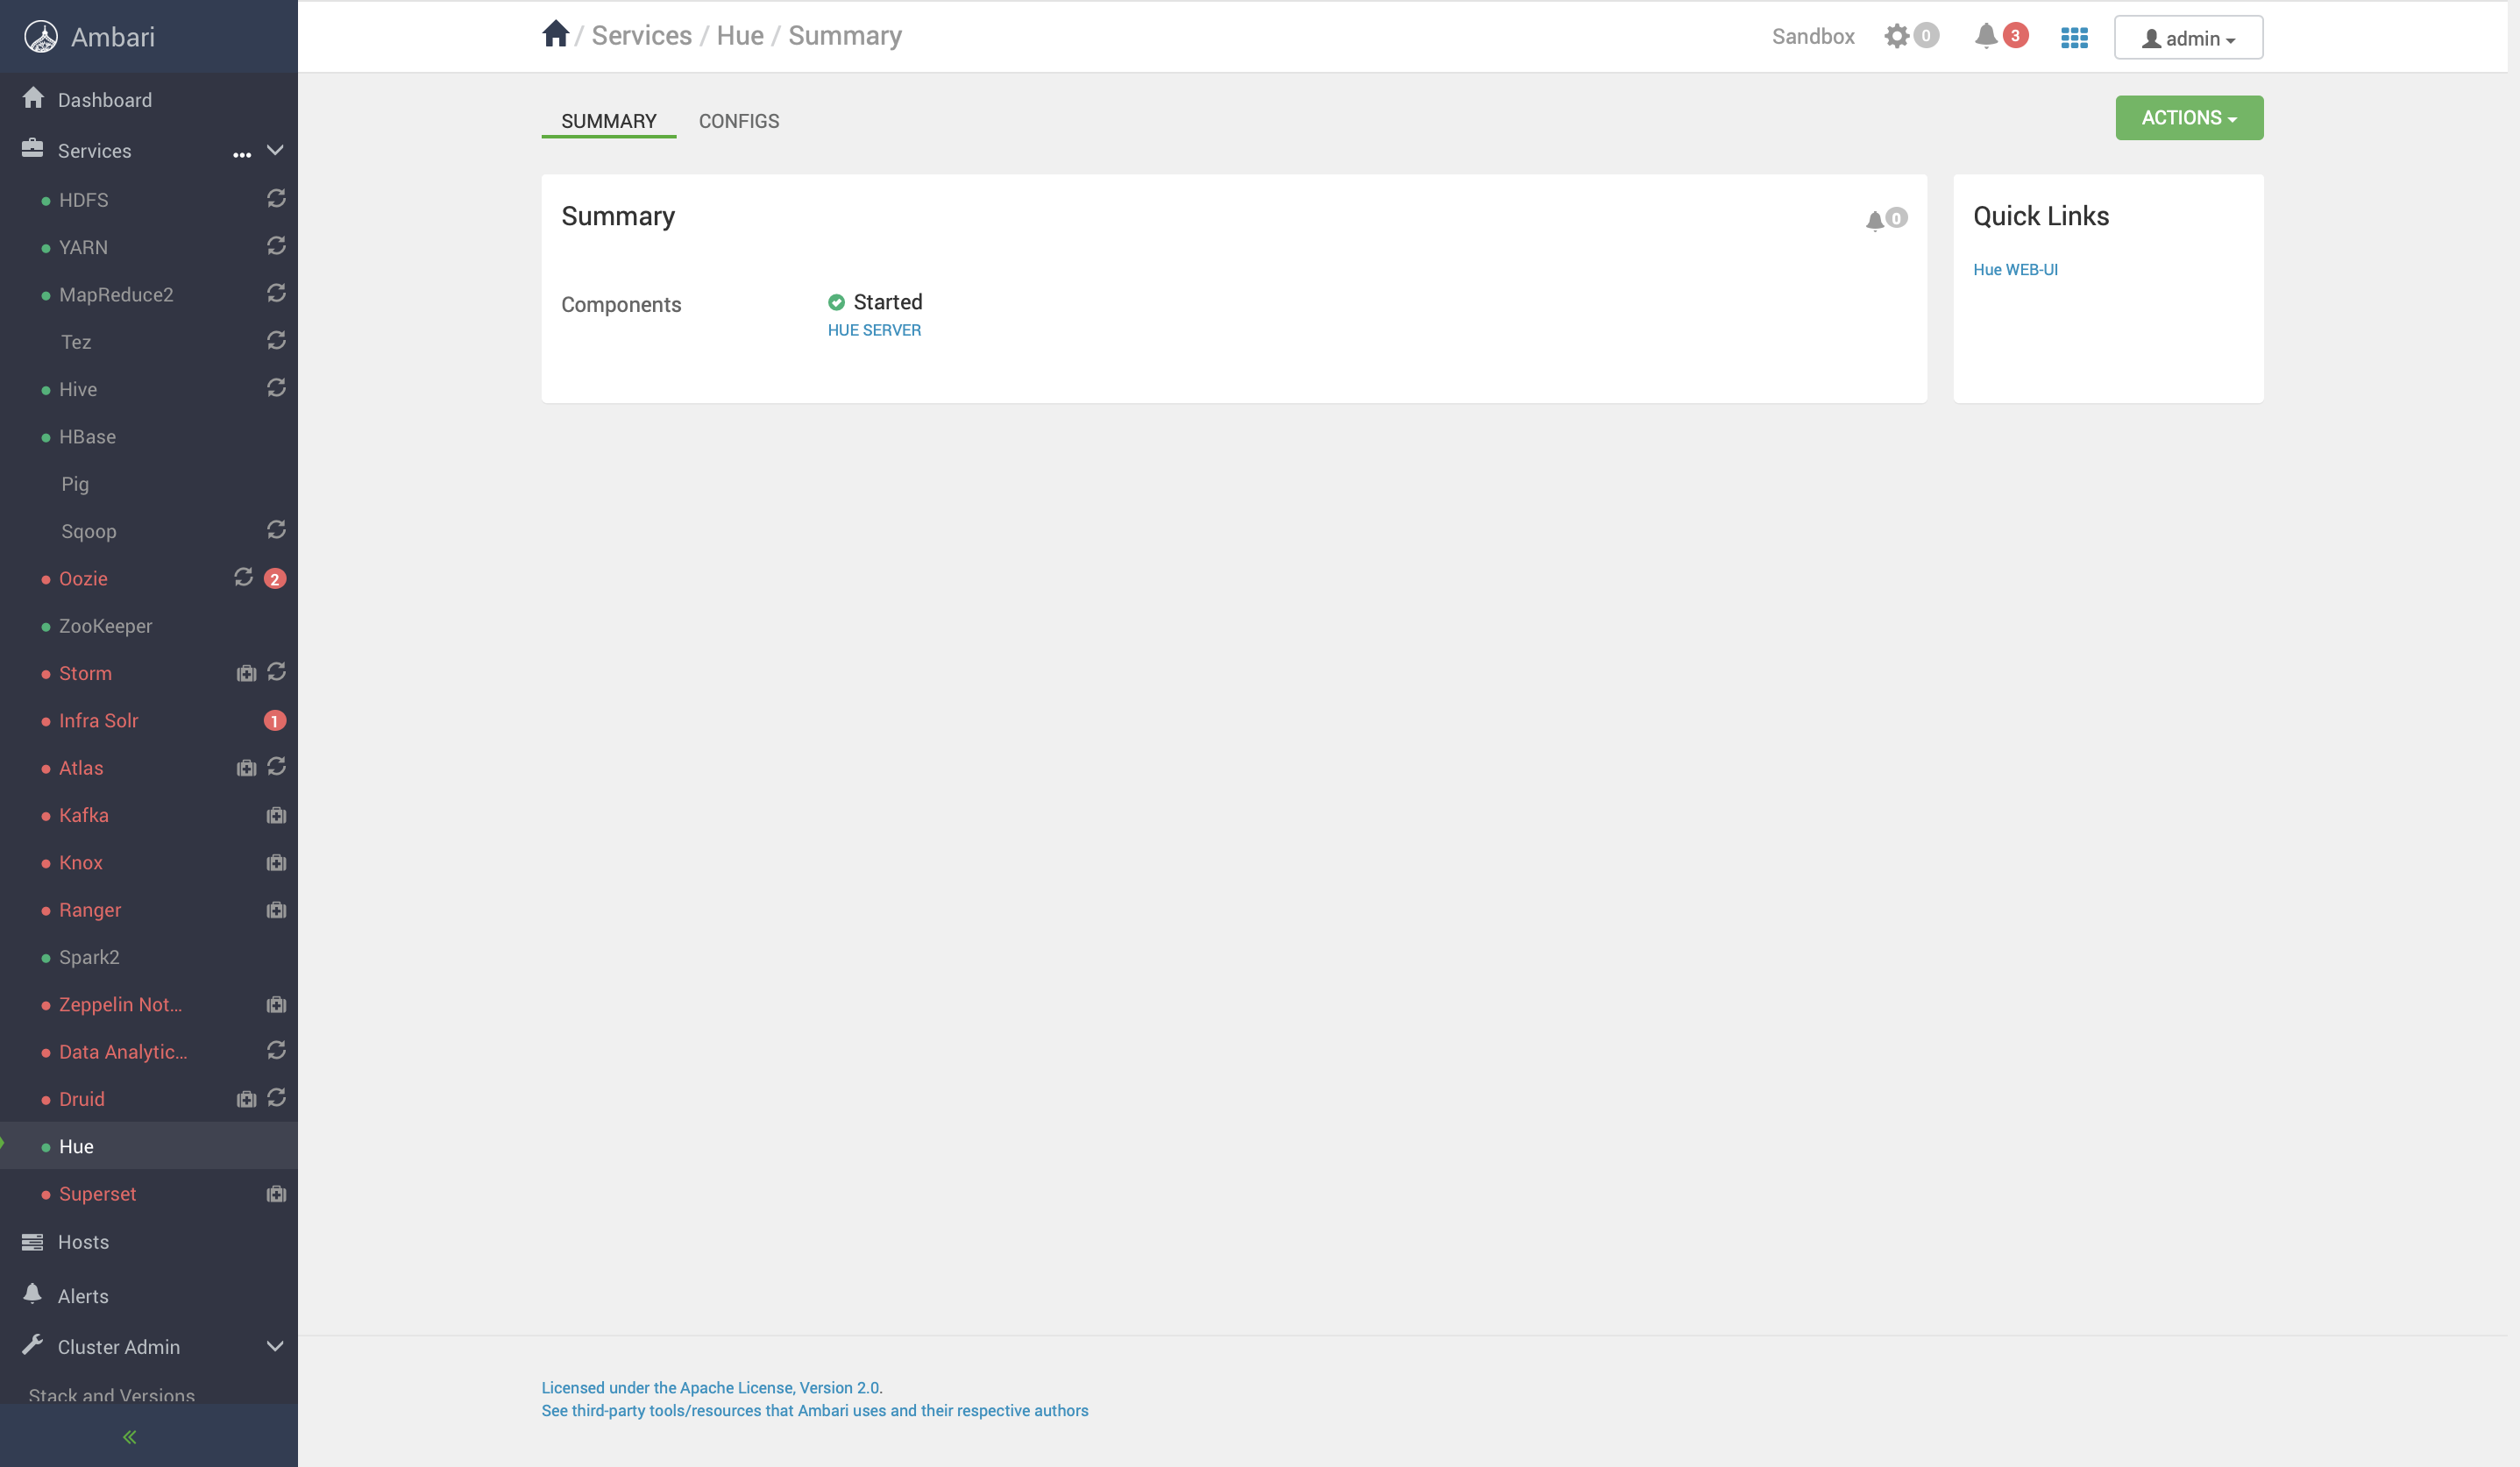2520x1467 pixels.
Task: Click the restart icon next to YARN
Action: tap(276, 246)
